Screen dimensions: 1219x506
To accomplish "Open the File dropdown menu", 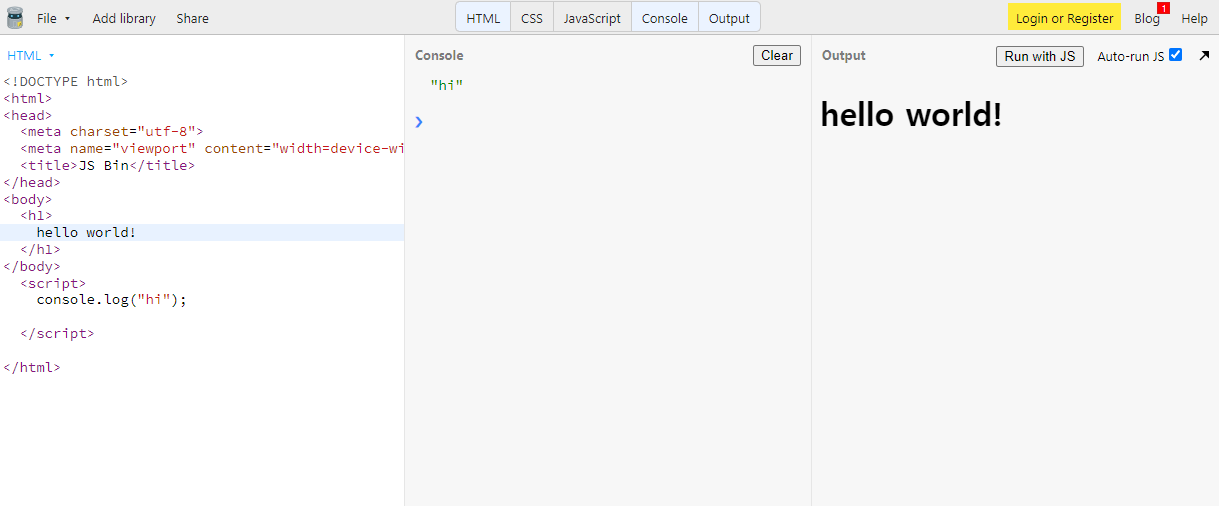I will pos(53,18).
